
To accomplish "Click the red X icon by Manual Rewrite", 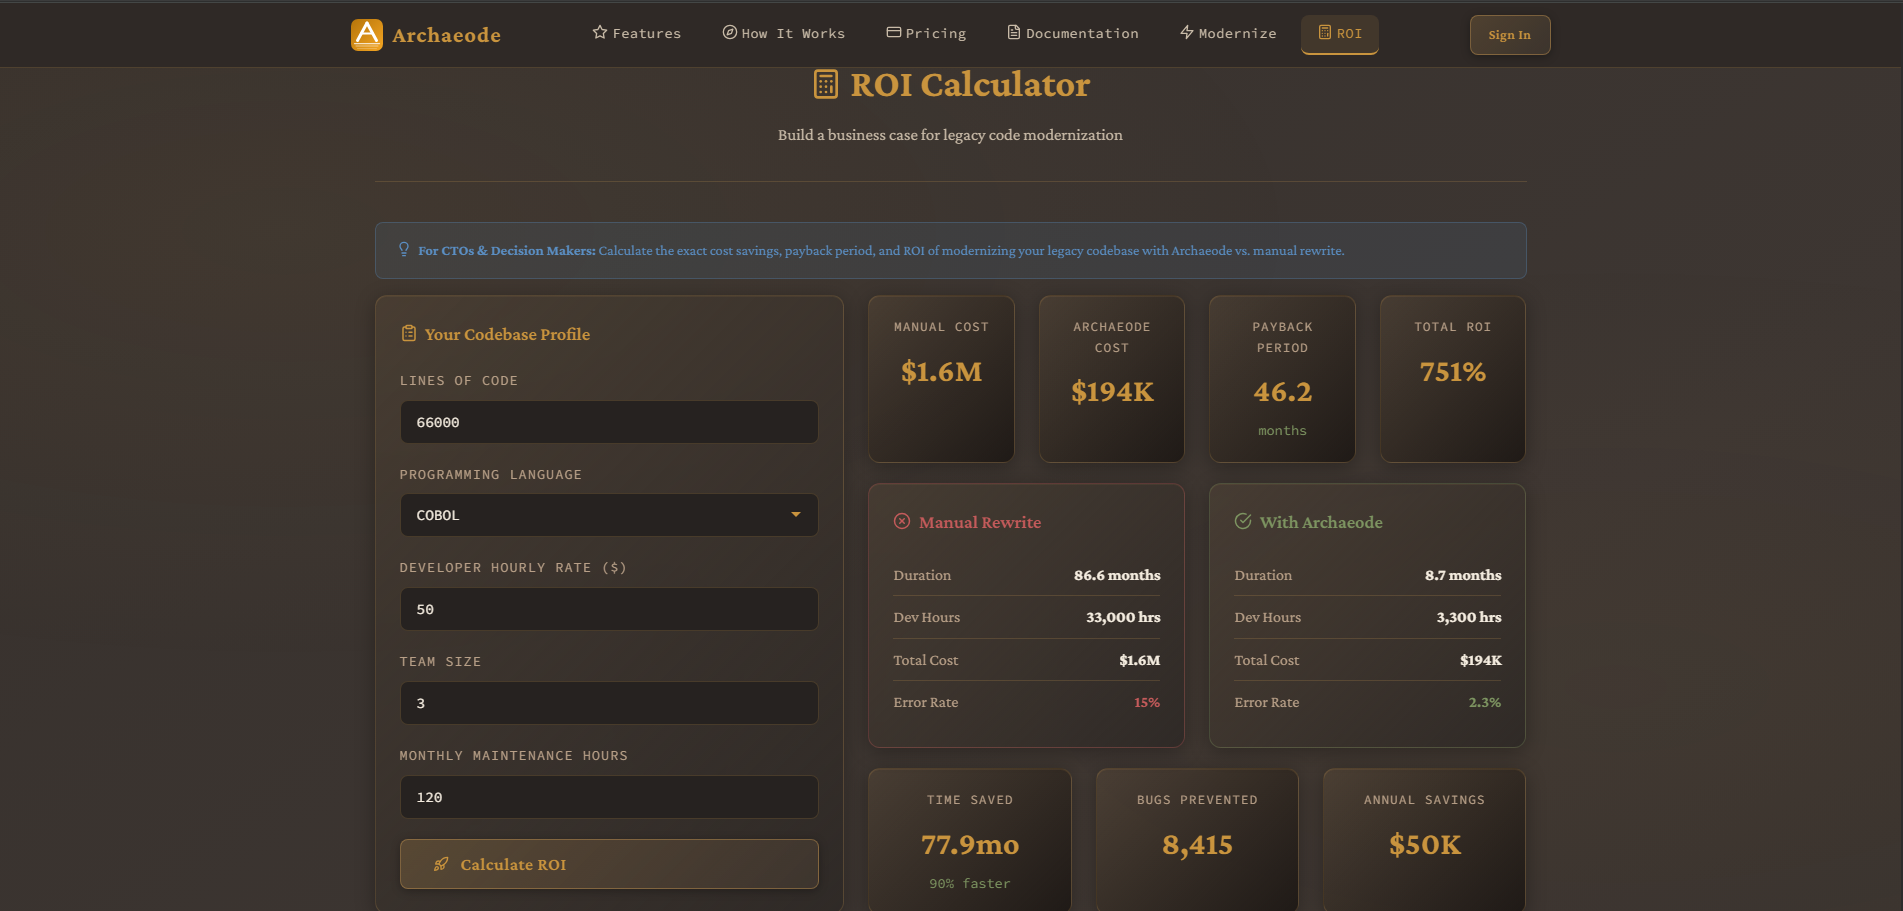I will pos(902,521).
